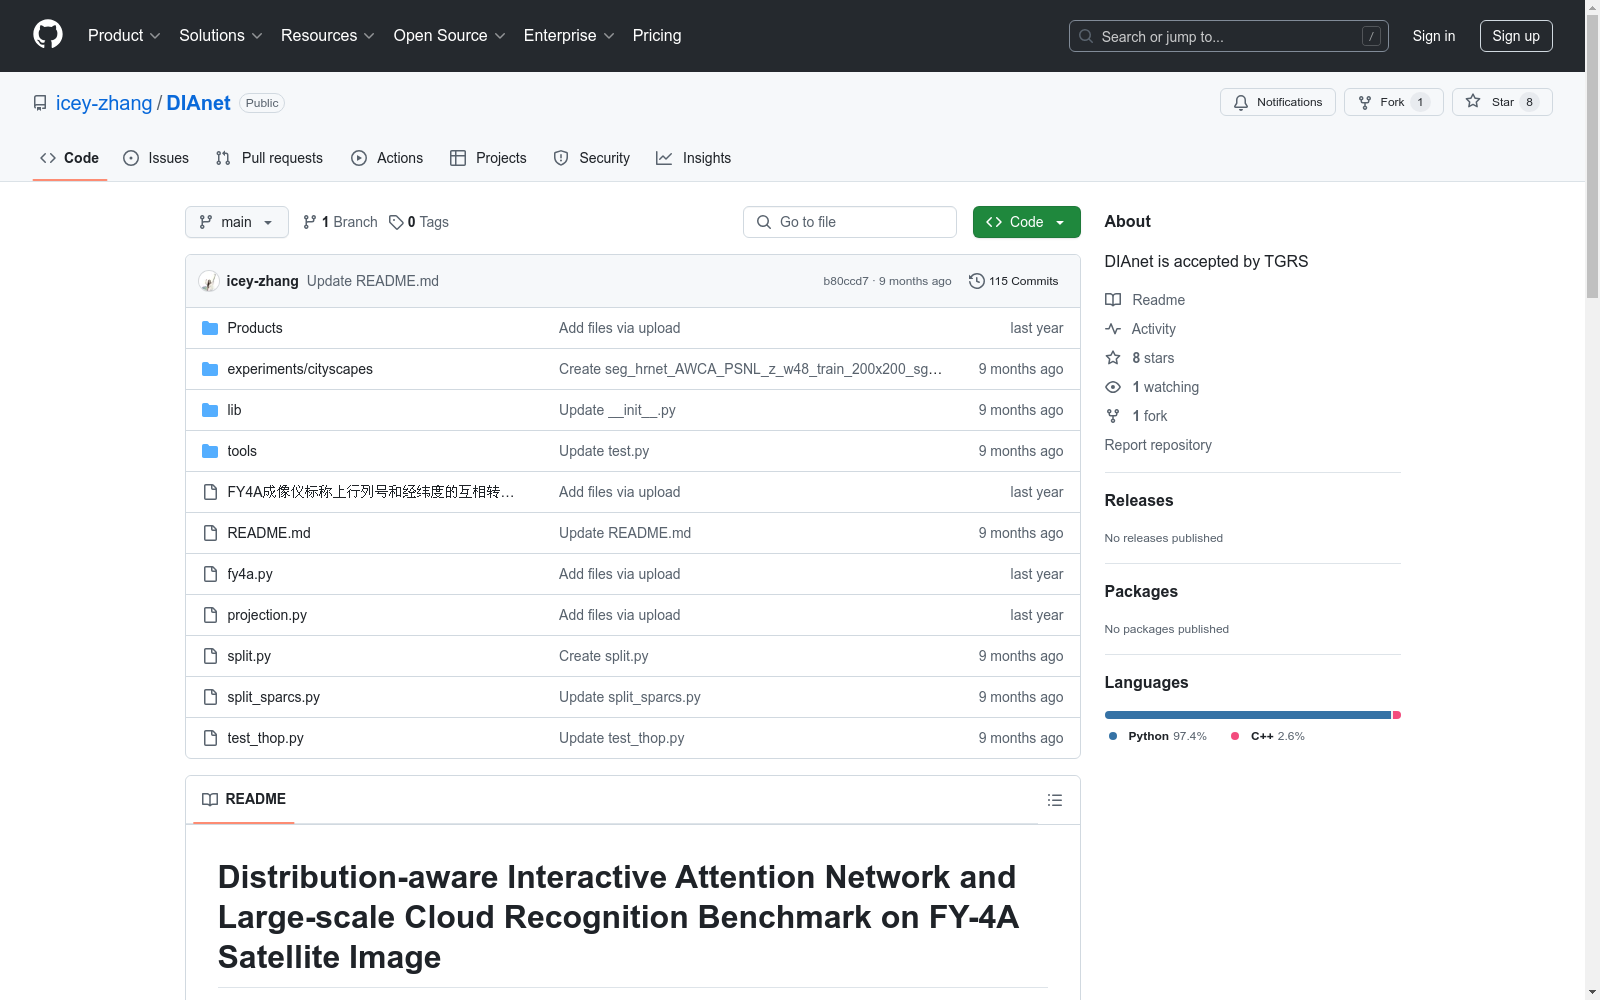This screenshot has width=1600, height=1000.
Task: Click the GitHub logo icon
Action: coord(48,35)
